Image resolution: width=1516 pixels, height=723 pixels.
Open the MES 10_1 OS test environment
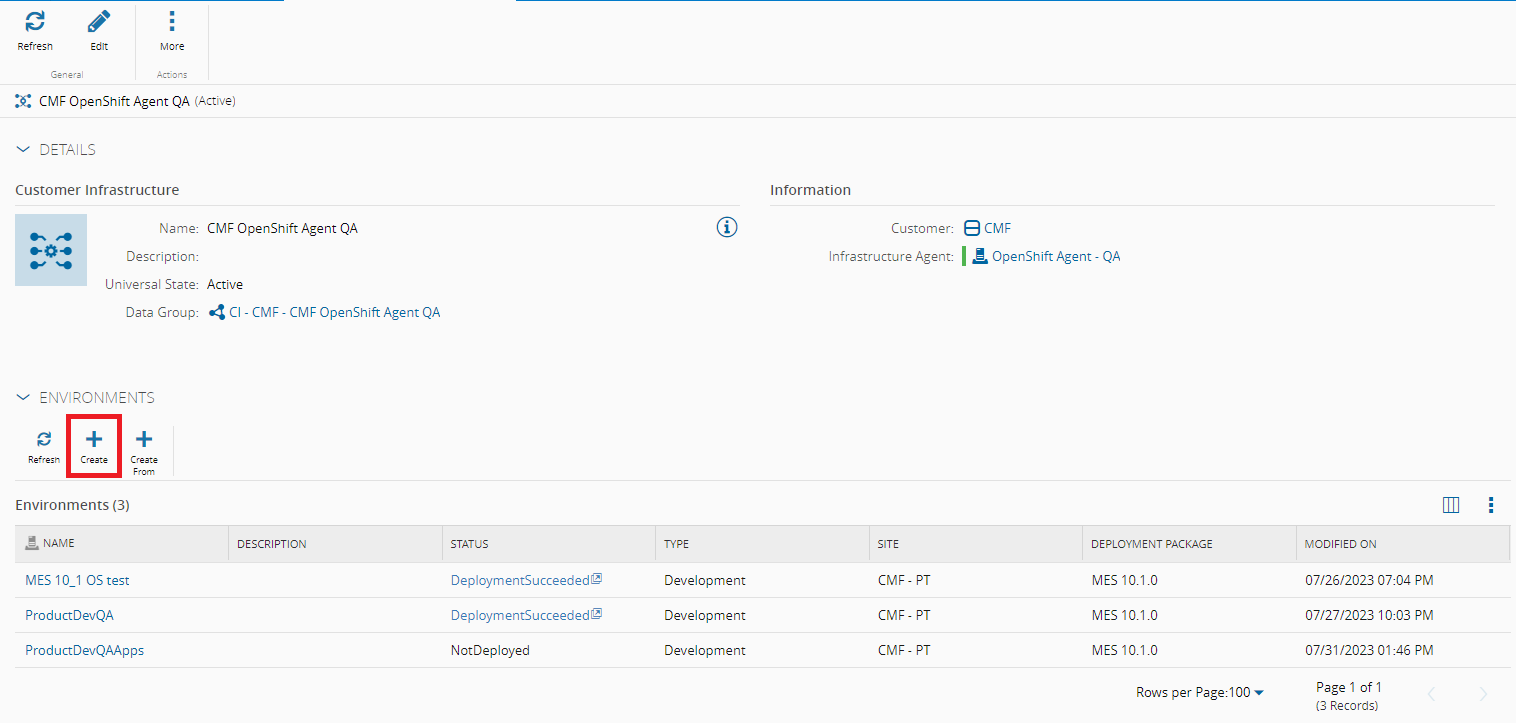pyautogui.click(x=77, y=580)
